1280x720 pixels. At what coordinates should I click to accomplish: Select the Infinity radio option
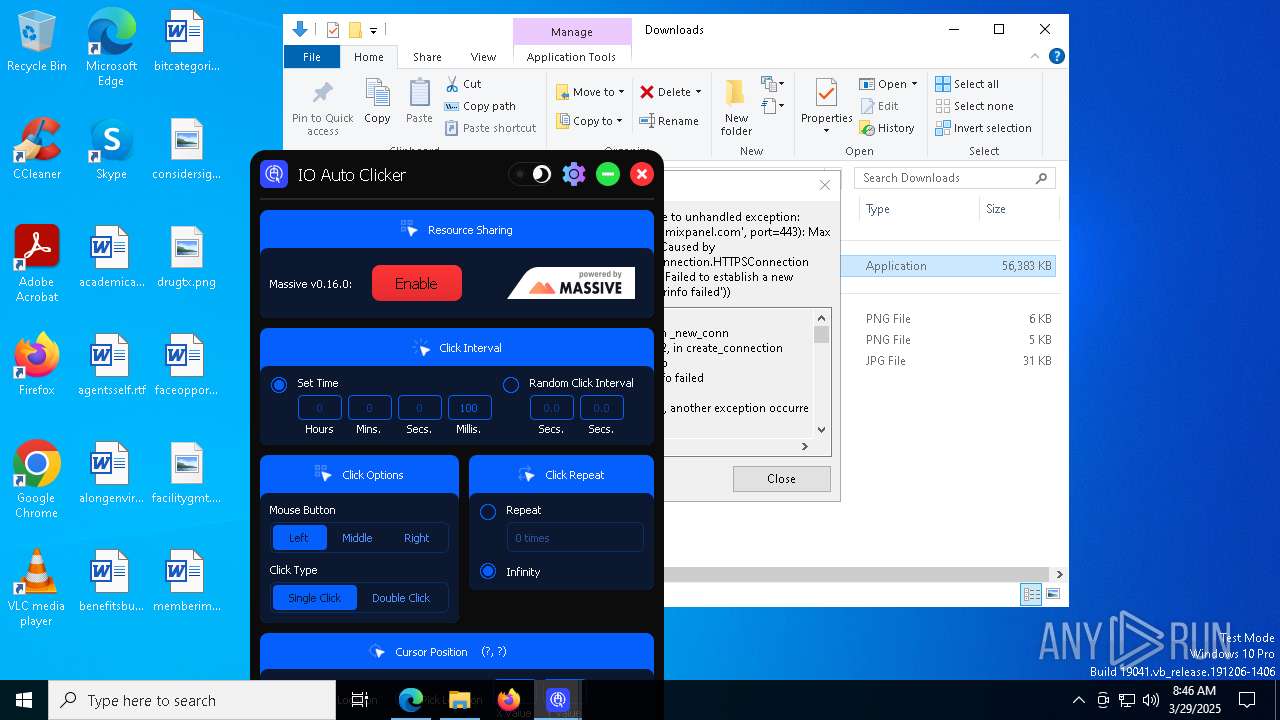(x=488, y=572)
